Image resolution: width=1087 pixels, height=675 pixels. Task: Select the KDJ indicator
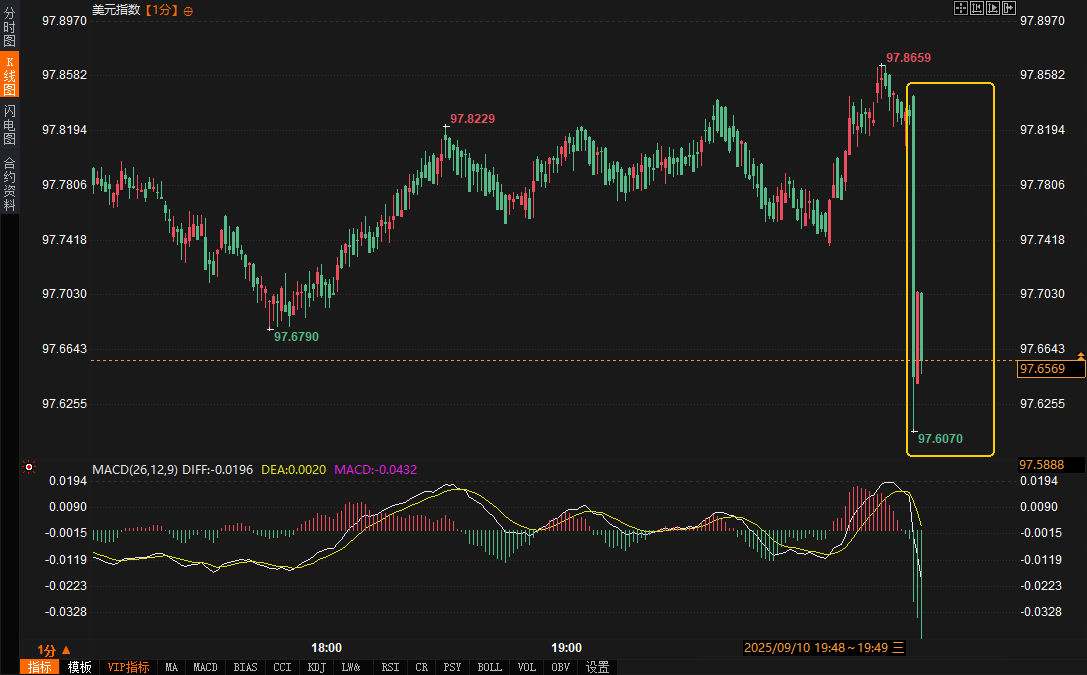coord(317,667)
